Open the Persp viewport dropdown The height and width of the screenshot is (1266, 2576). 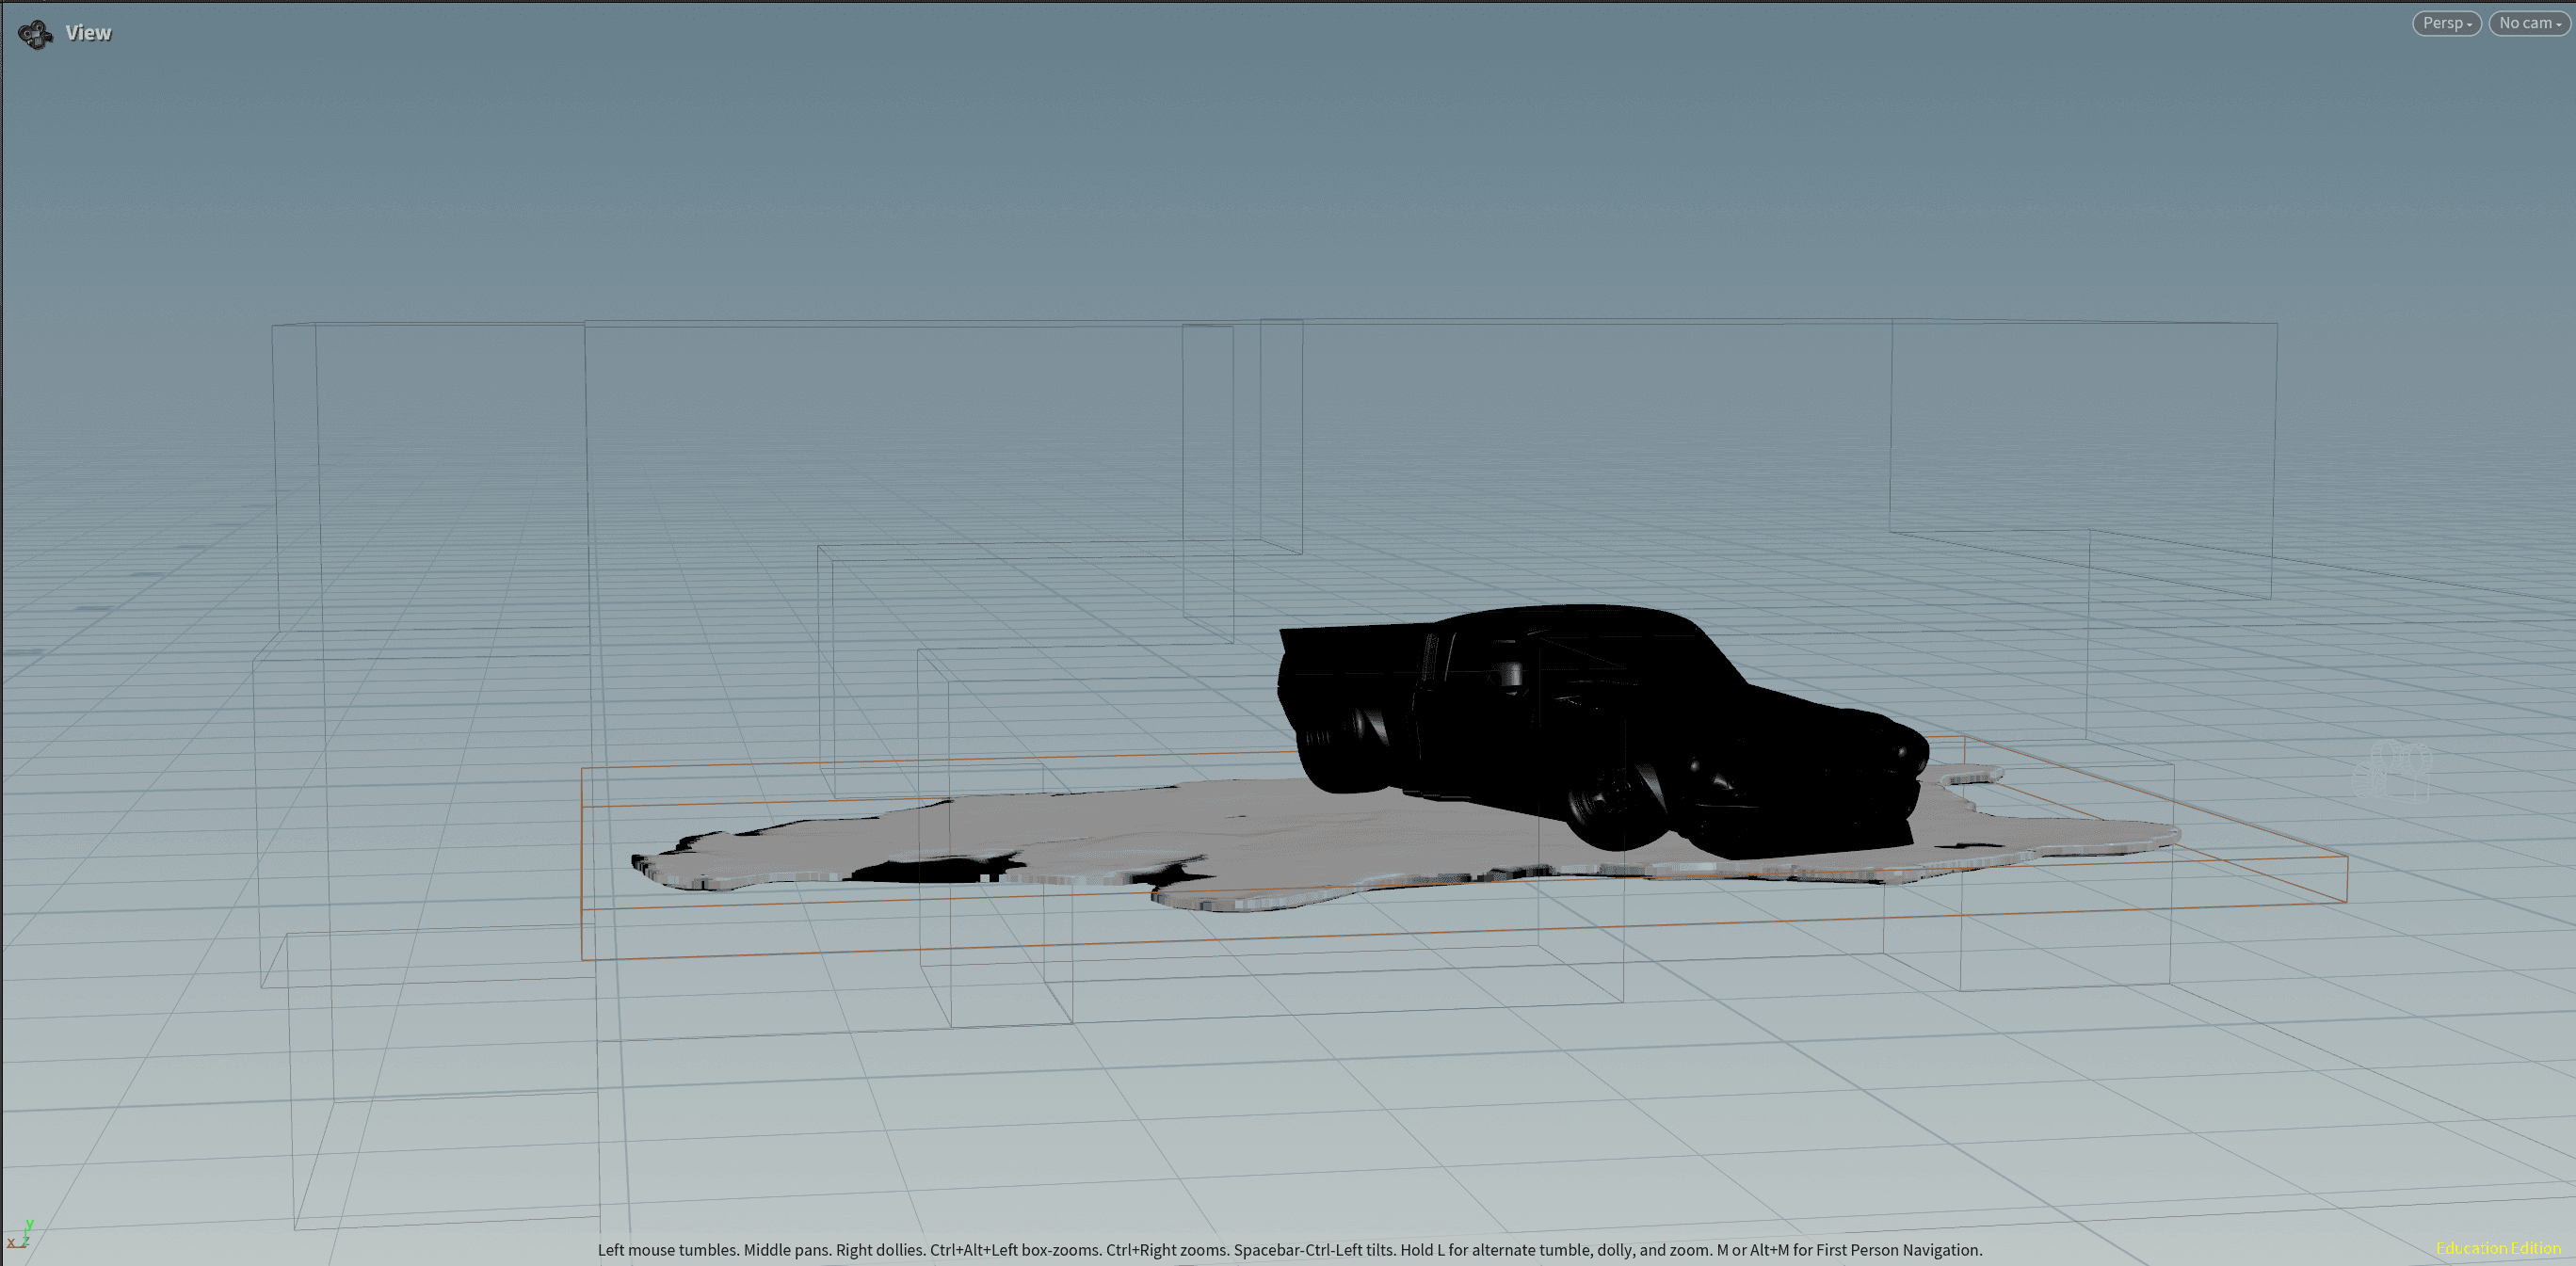[2444, 23]
